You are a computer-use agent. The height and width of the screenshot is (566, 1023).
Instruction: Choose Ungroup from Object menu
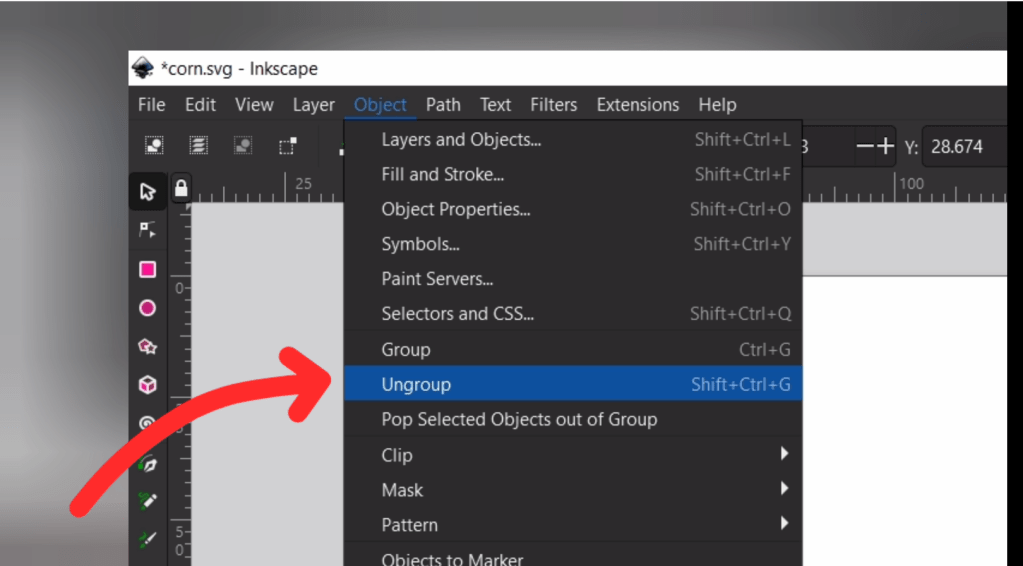pyautogui.click(x=573, y=384)
